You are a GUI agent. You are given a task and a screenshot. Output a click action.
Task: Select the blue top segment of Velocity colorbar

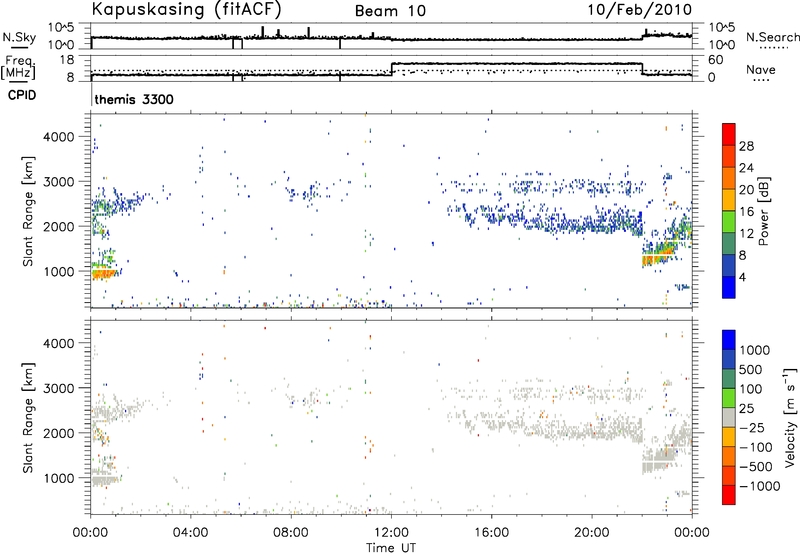[x=729, y=340]
